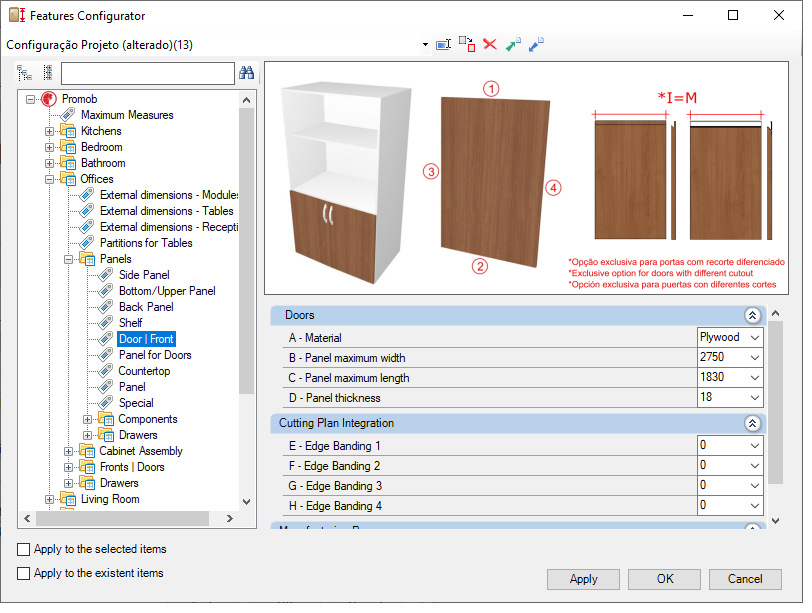
Task: Open the Panel maximum length dropdown
Action: (x=755, y=378)
